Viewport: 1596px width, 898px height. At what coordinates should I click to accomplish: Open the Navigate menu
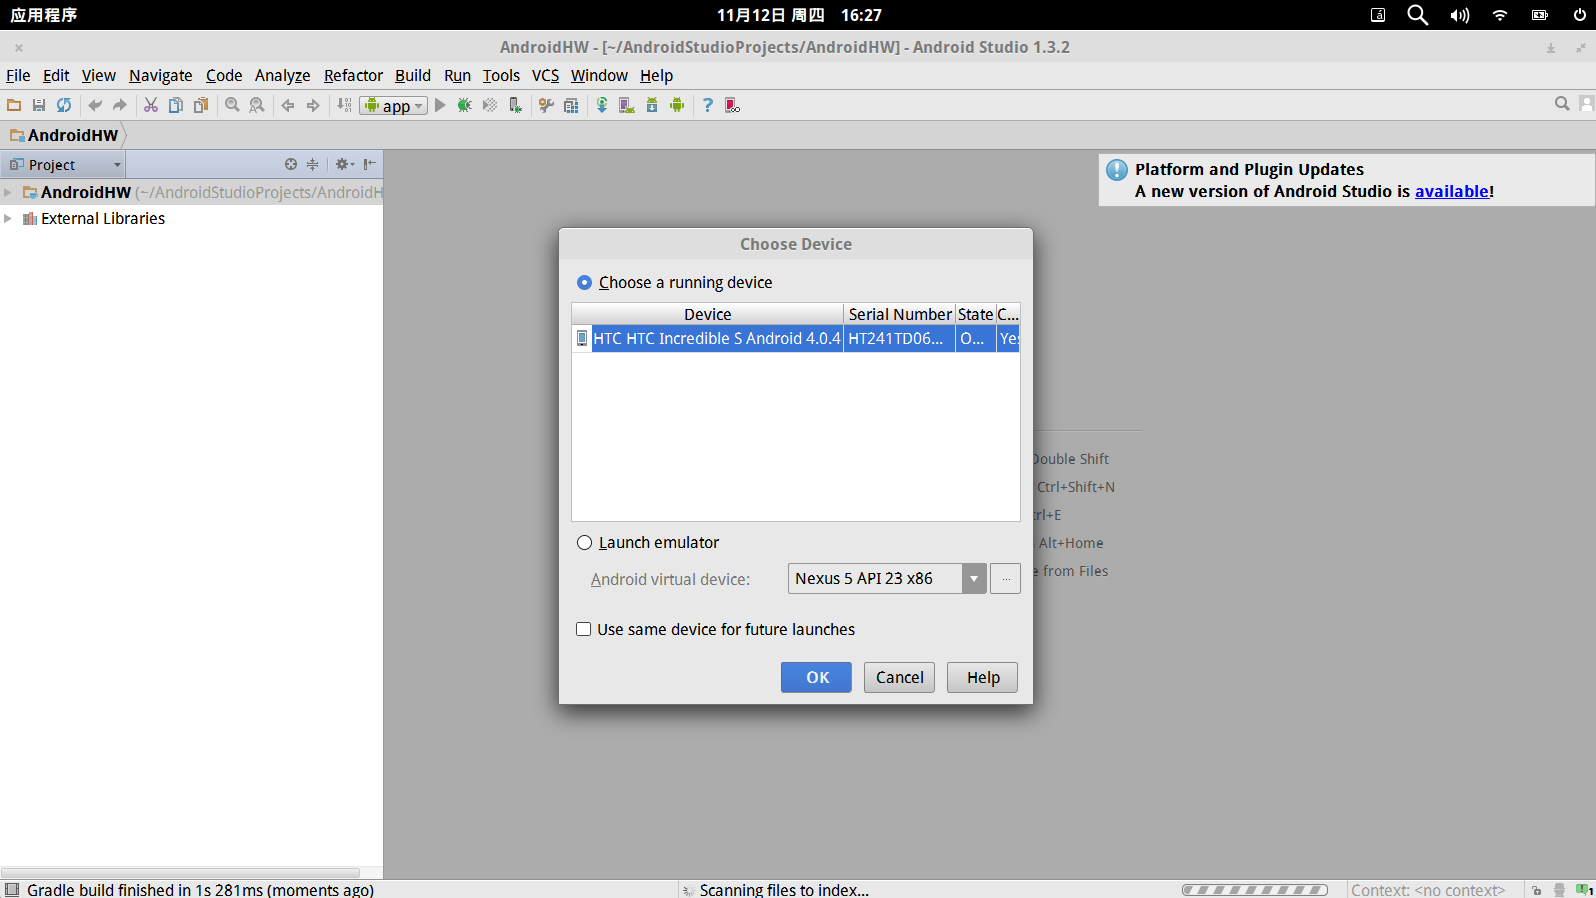pyautogui.click(x=160, y=76)
